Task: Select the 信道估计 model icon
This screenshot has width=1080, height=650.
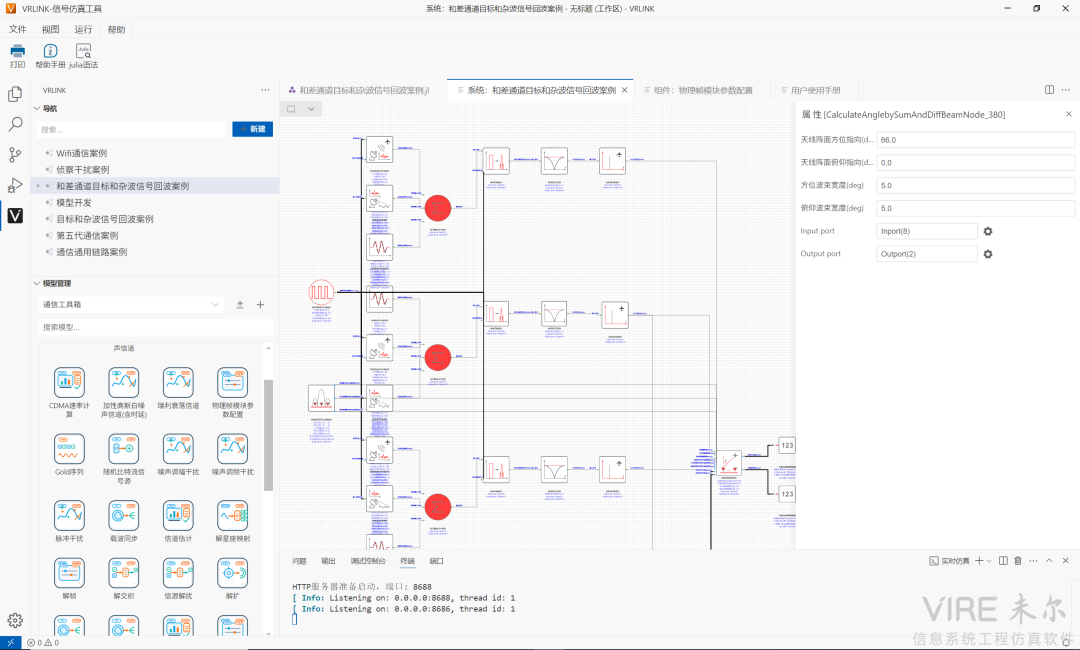Action: click(x=178, y=515)
